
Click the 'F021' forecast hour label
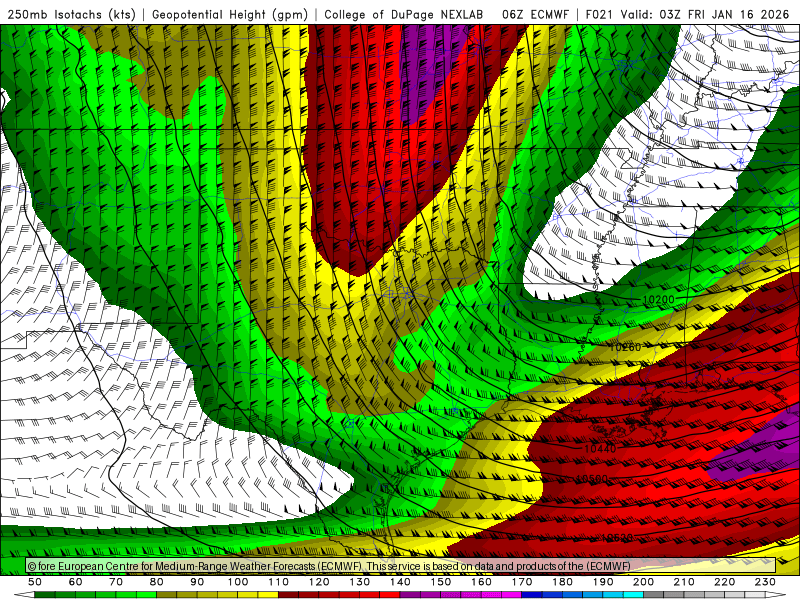tap(599, 14)
